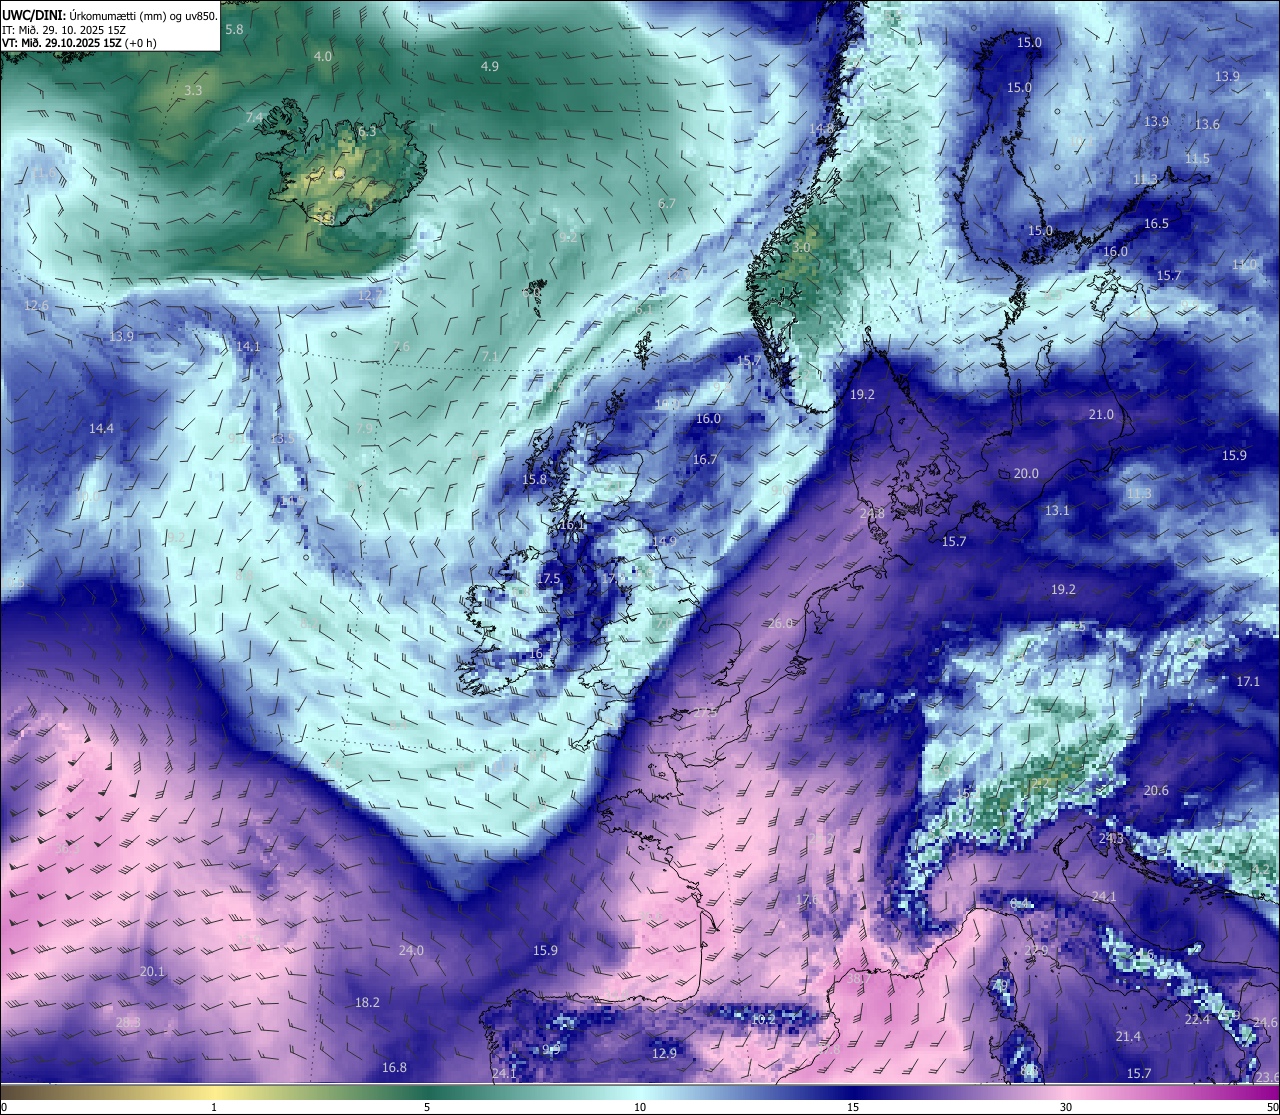
Task: Click the 22.4 value over Italy
Action: click(x=1197, y=1020)
